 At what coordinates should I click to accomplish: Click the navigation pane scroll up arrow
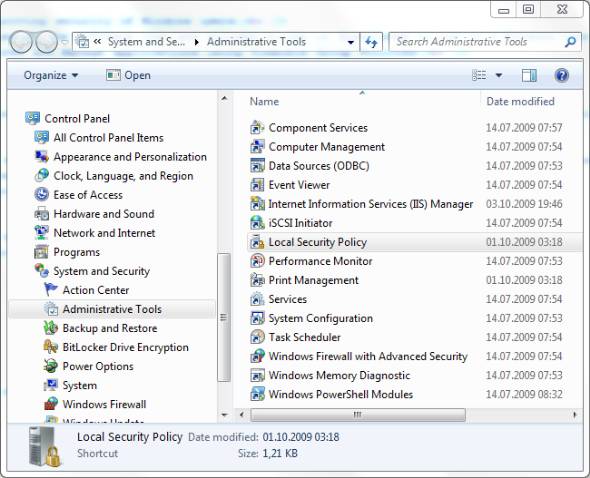coord(224,99)
